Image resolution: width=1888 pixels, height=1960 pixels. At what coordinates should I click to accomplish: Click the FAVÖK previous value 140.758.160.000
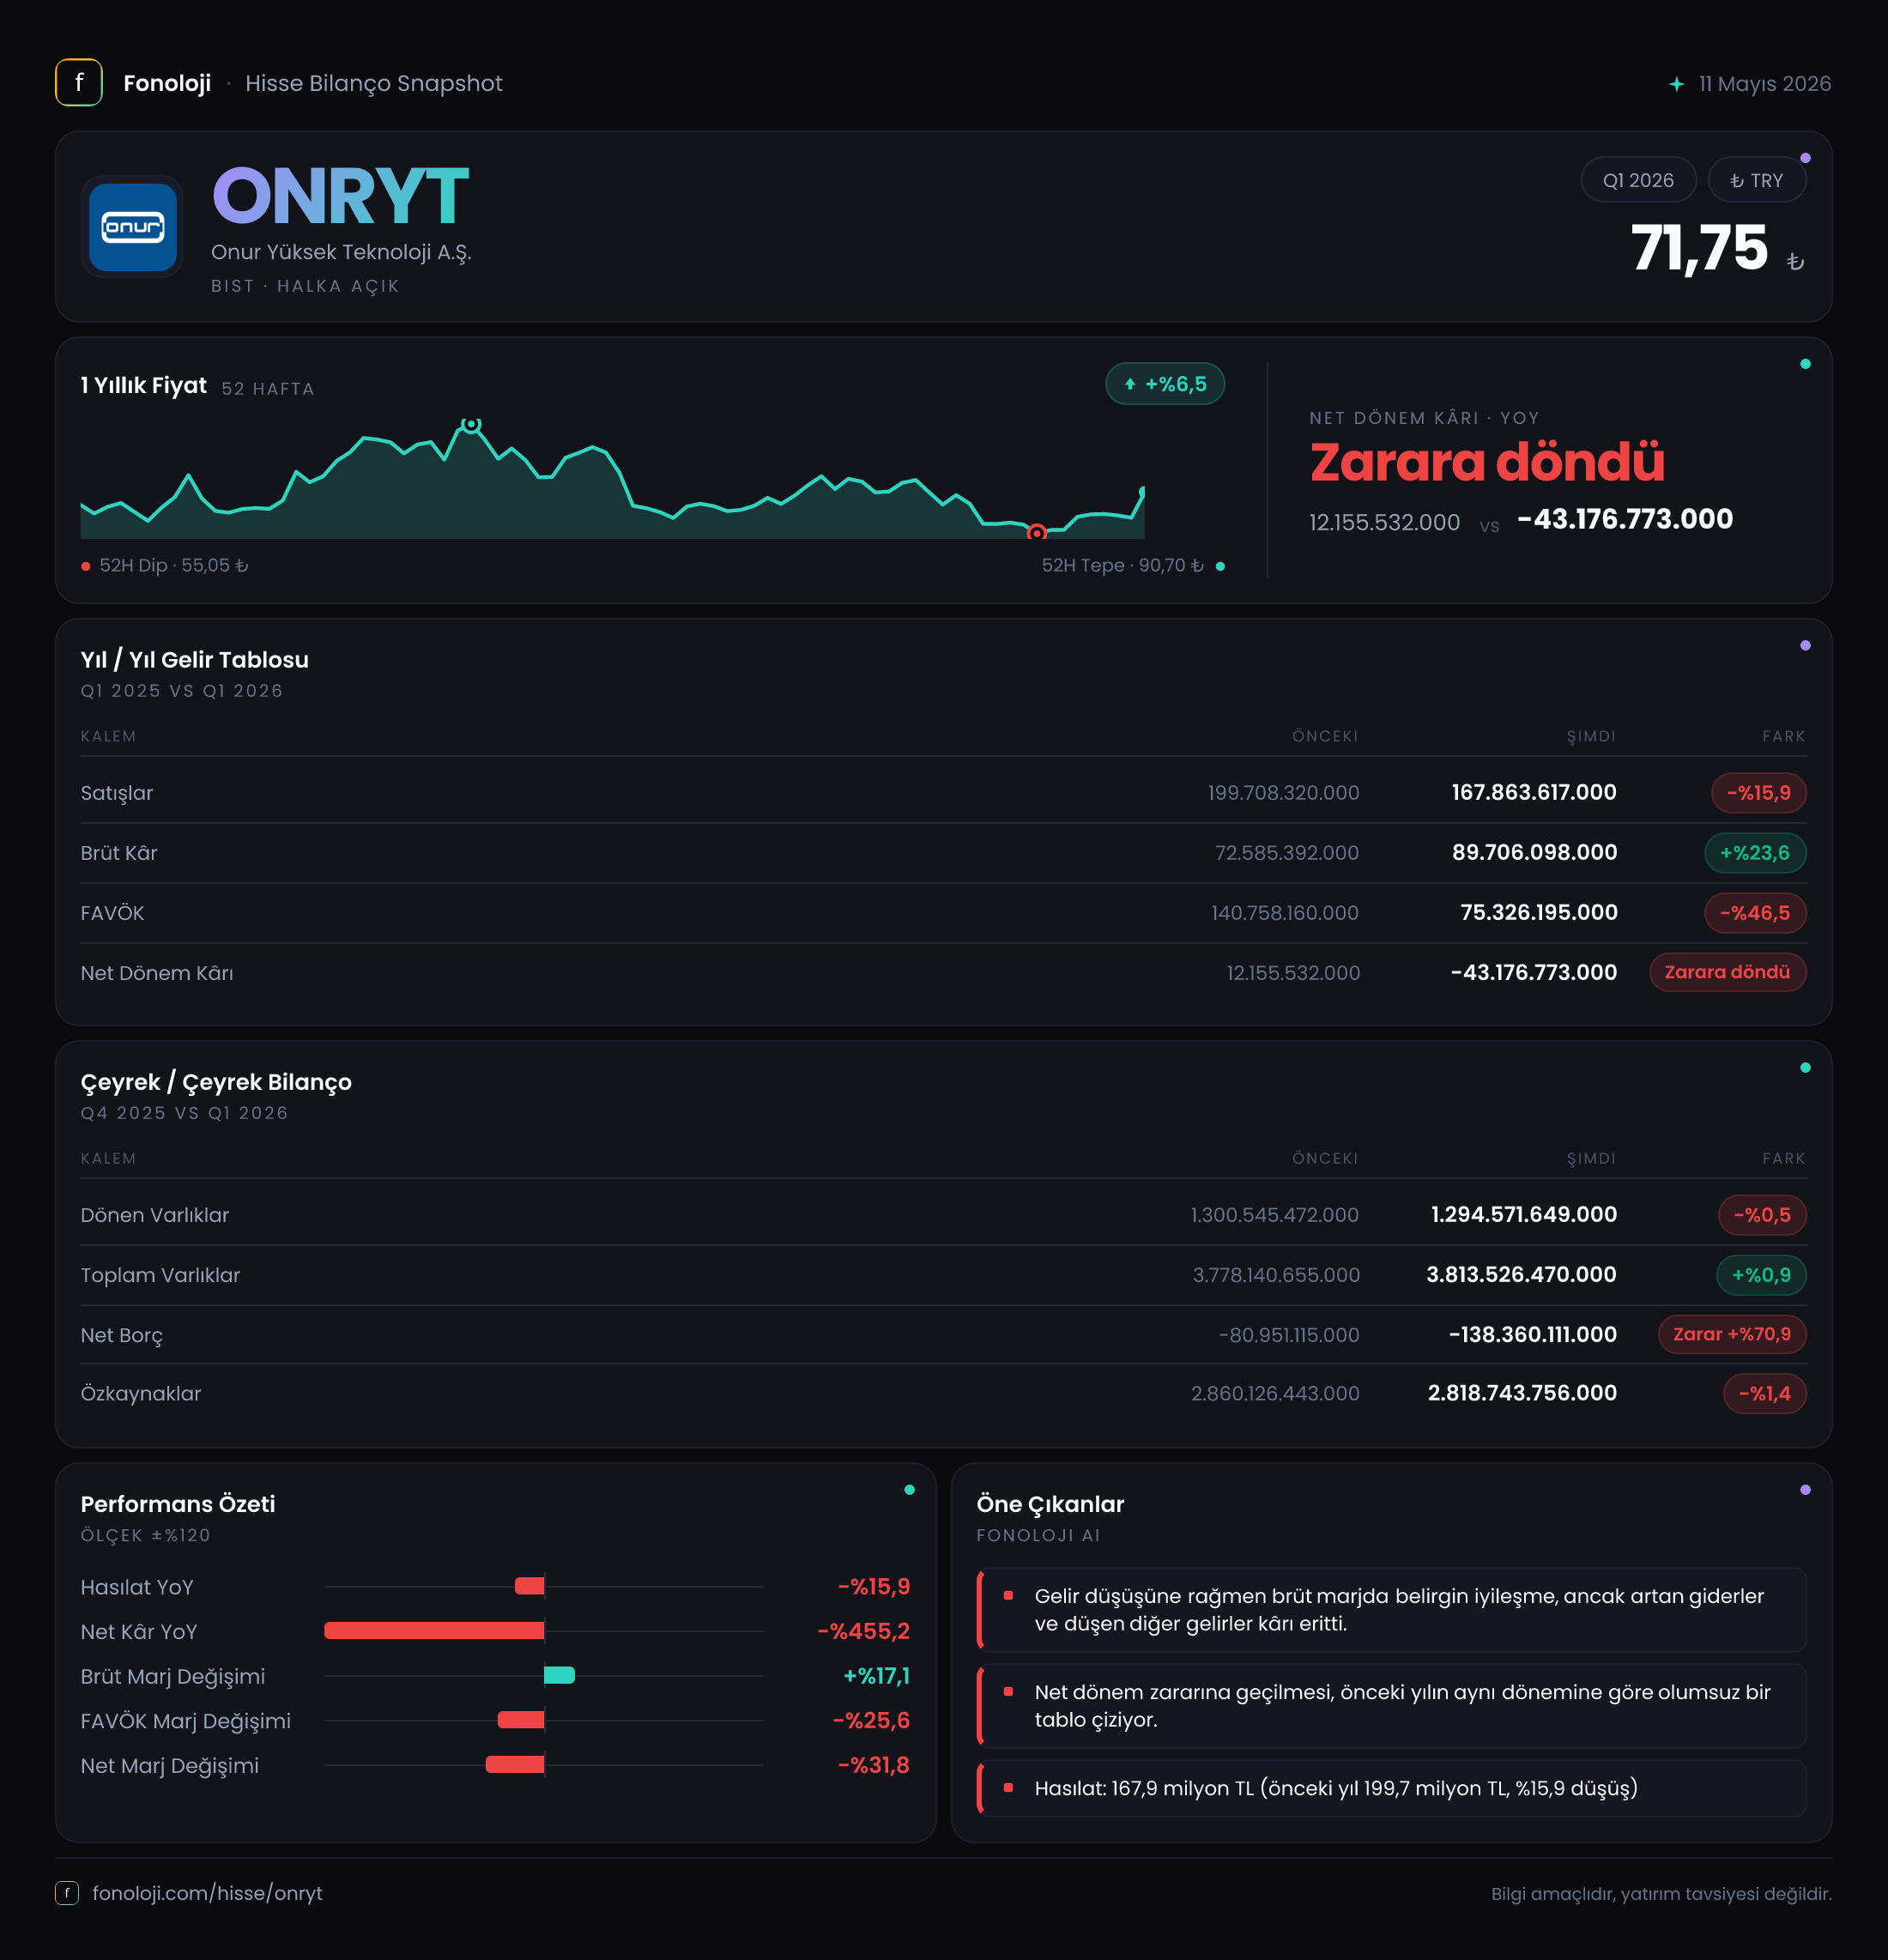pyautogui.click(x=1285, y=913)
